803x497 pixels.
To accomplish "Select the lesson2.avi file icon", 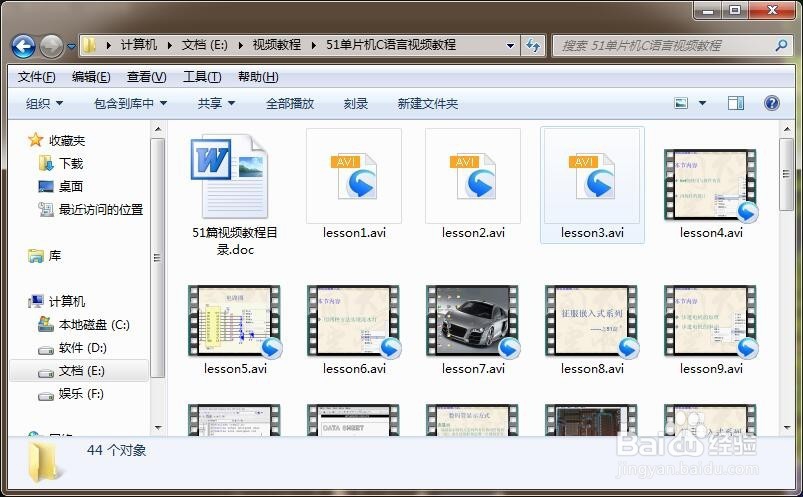I will point(473,176).
